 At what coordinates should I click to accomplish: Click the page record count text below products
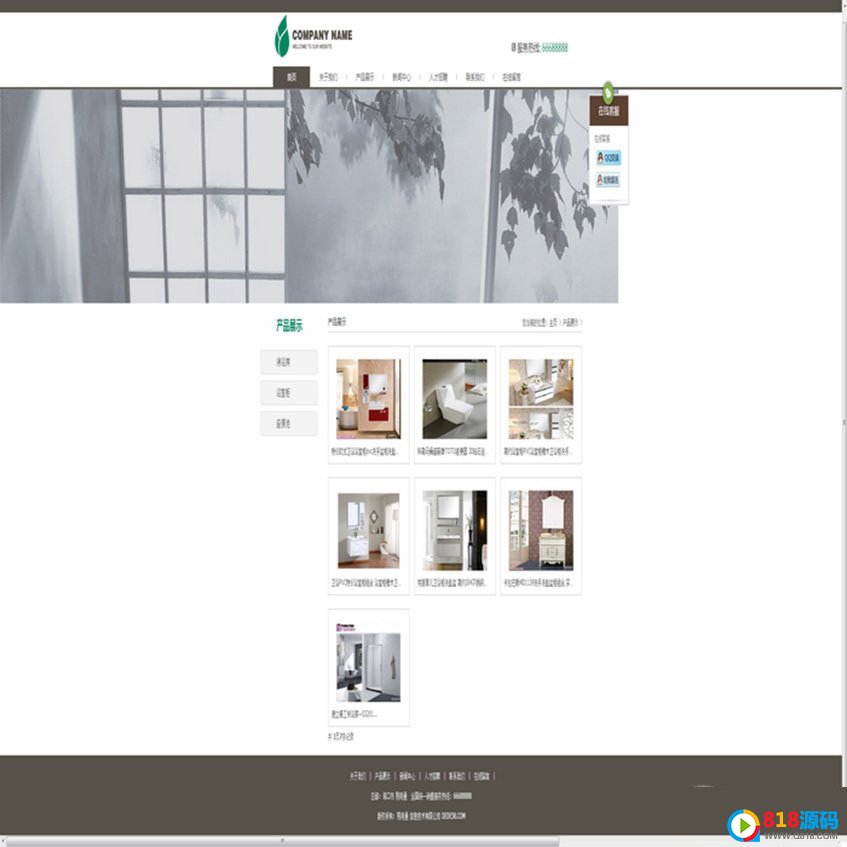coord(341,737)
